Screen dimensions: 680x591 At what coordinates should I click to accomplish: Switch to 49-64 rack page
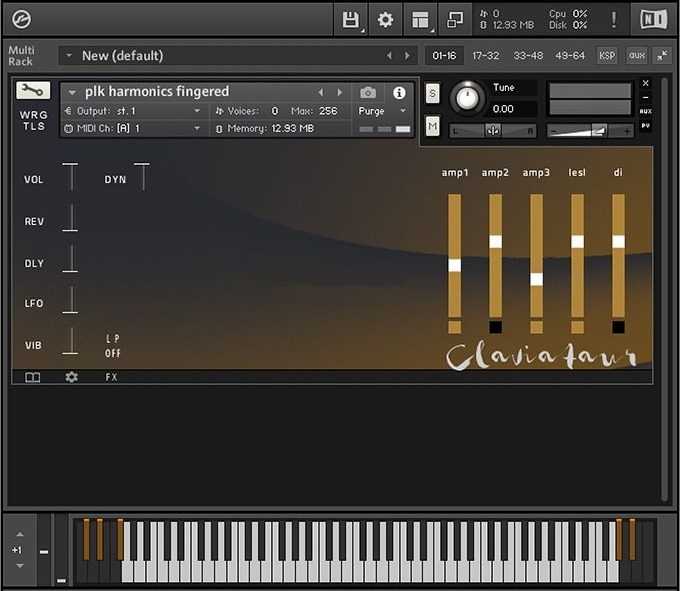pyautogui.click(x=570, y=56)
